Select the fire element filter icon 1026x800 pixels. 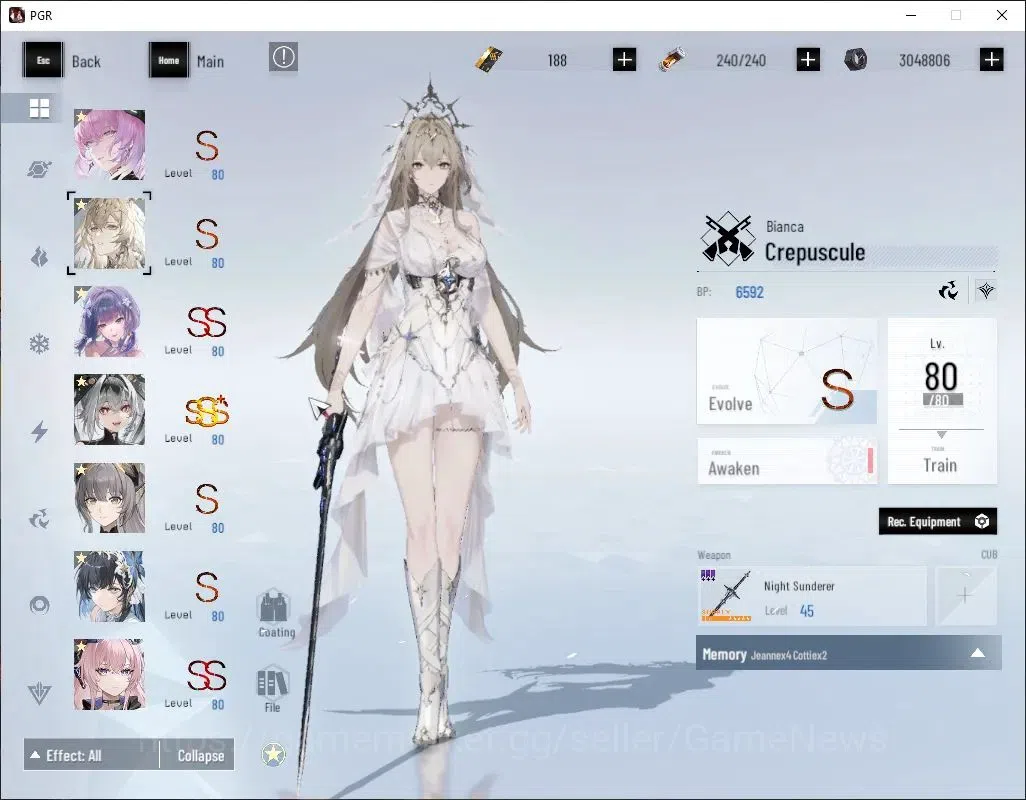pos(39,256)
